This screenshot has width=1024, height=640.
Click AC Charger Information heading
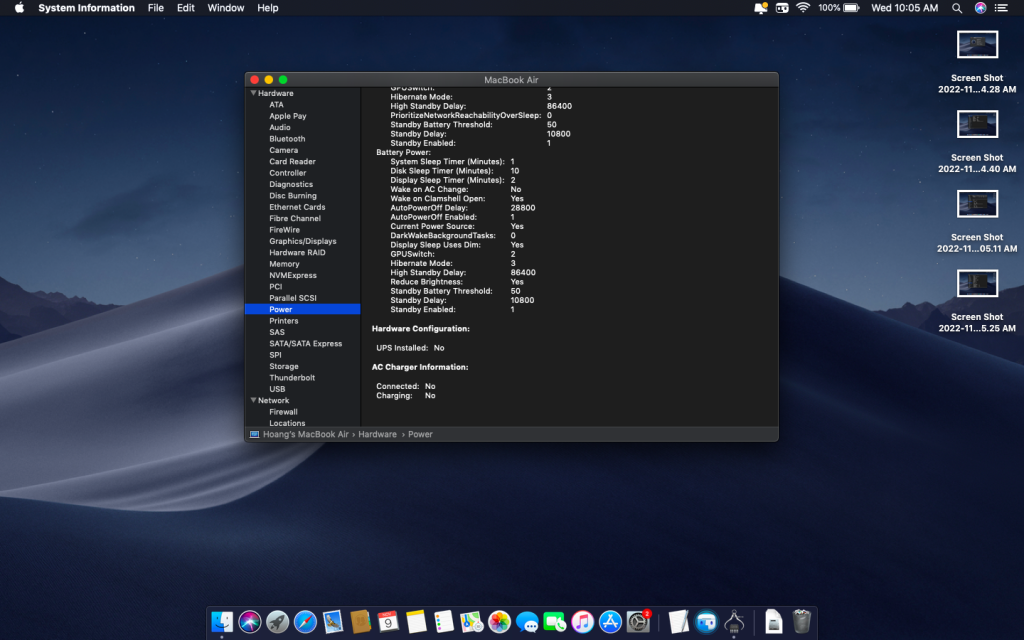coord(420,367)
